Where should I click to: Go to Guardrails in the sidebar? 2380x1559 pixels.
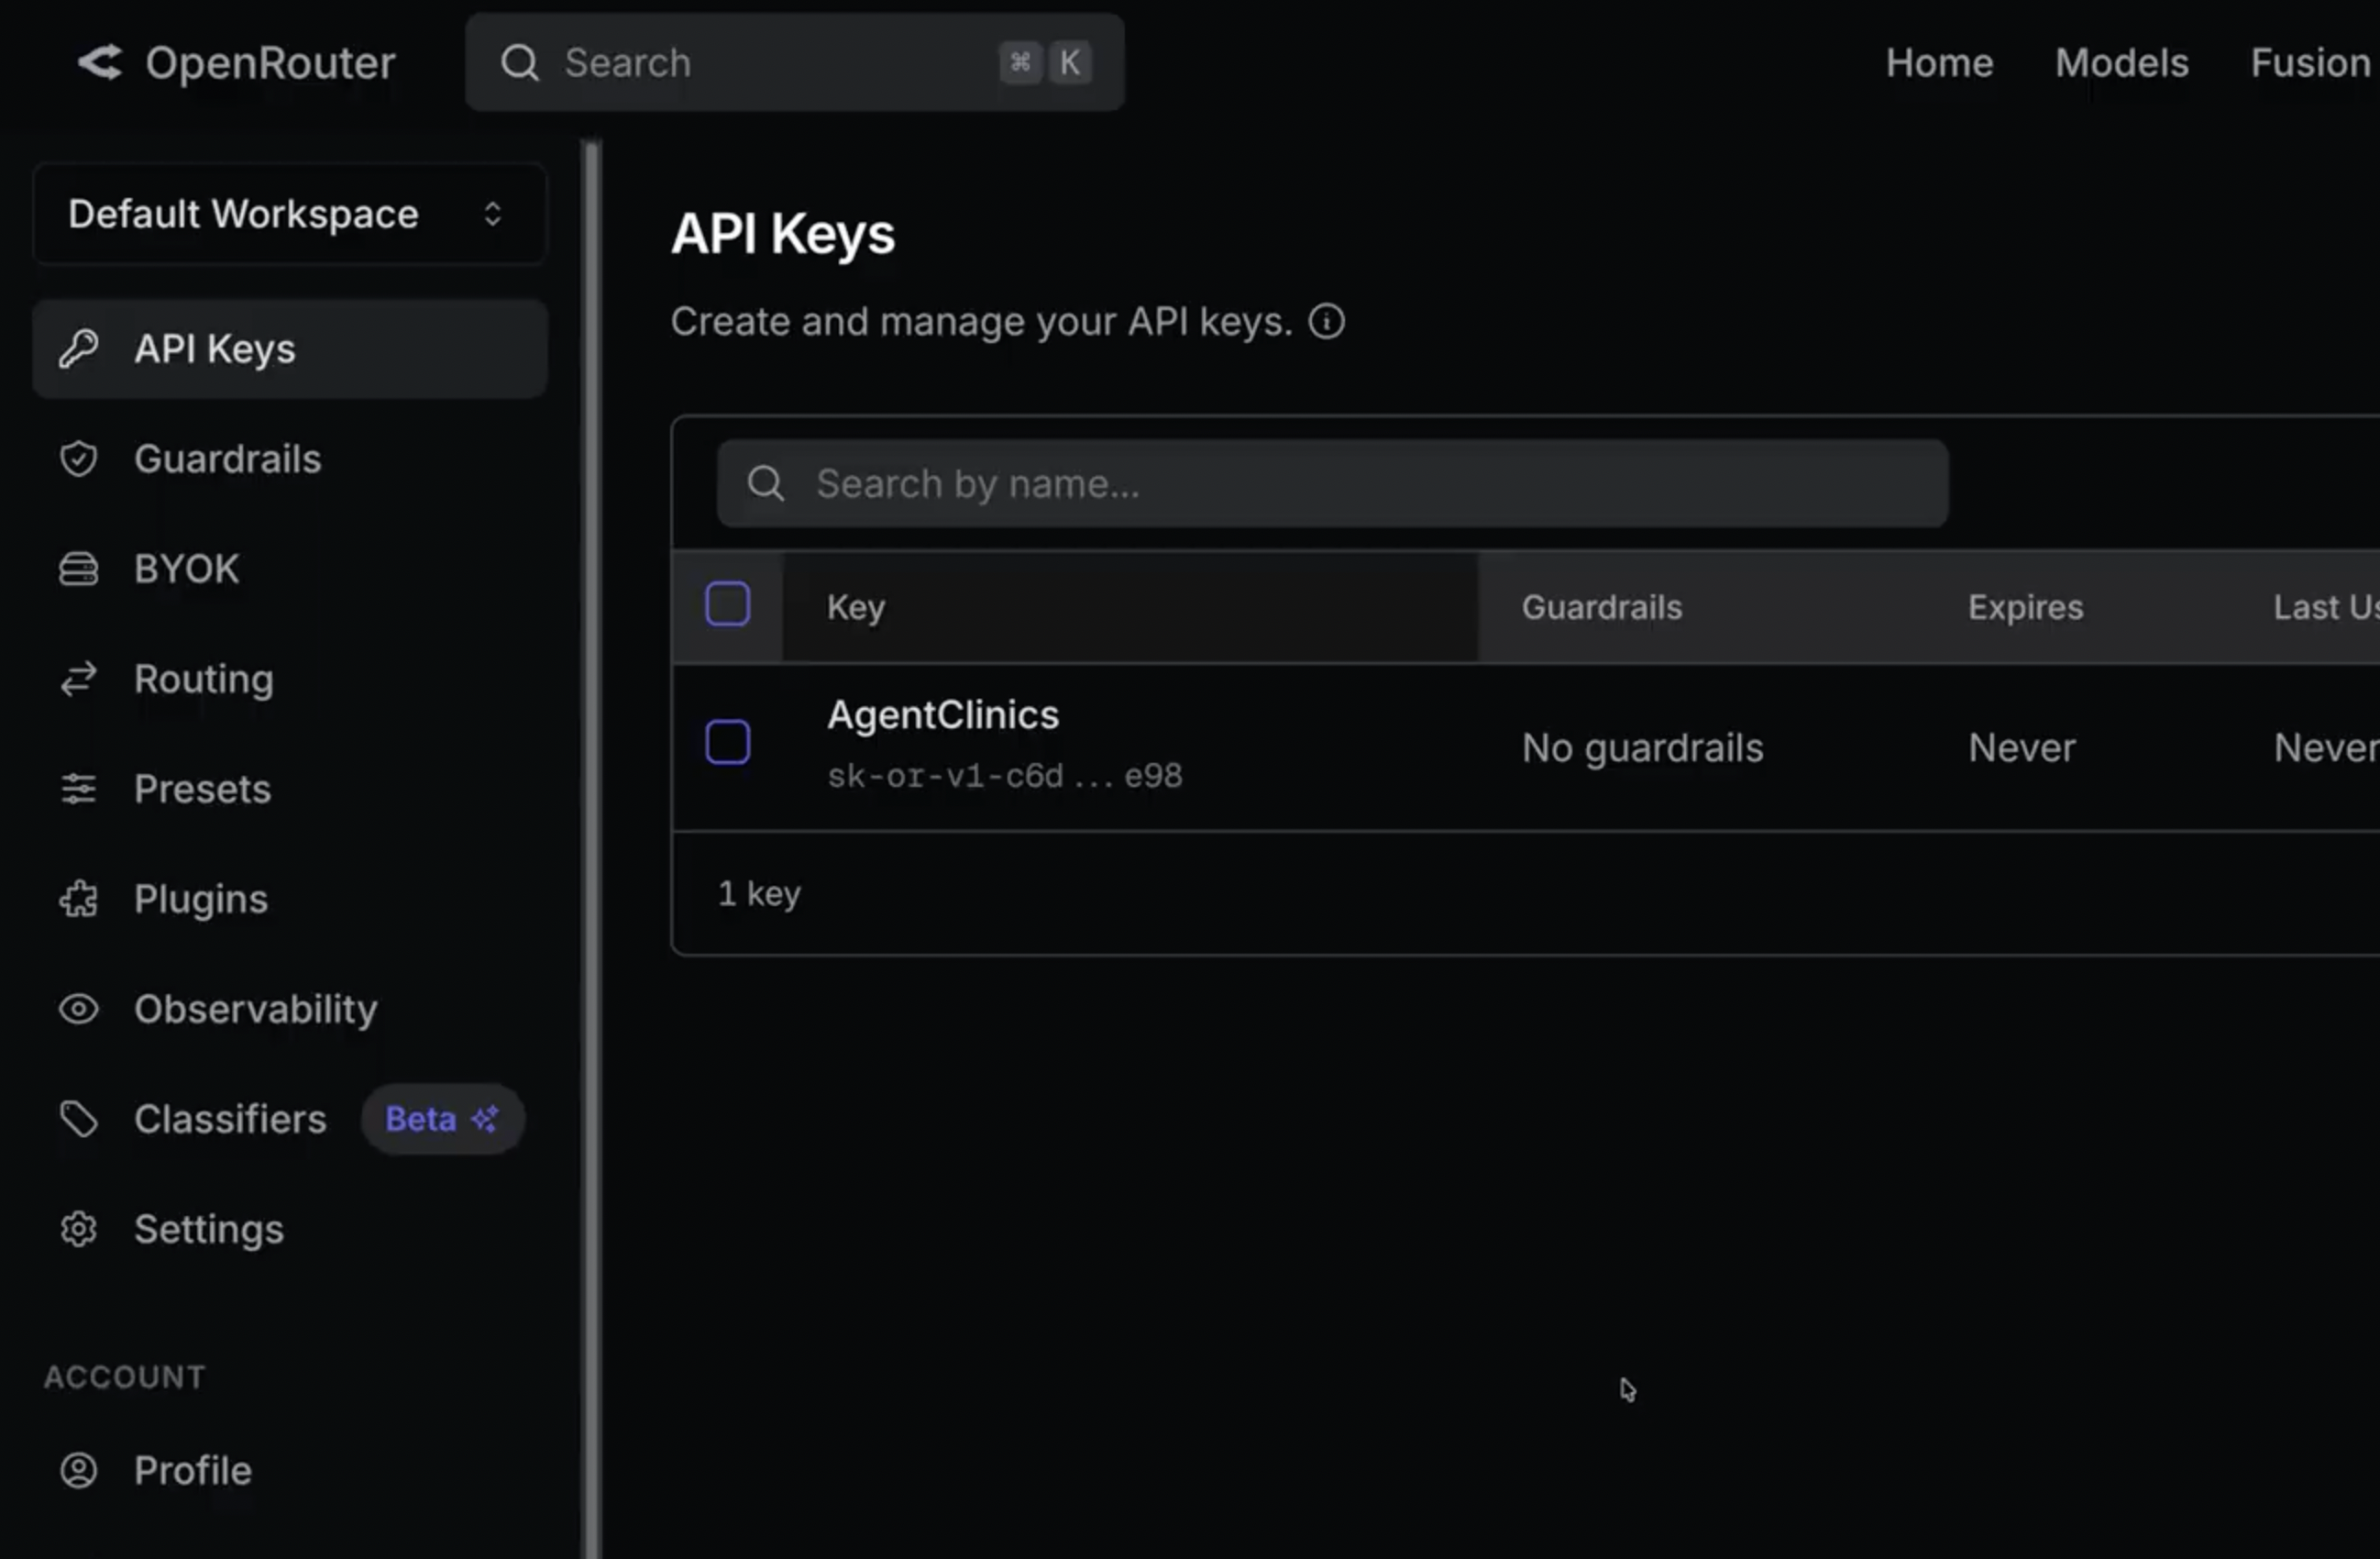(x=290, y=459)
